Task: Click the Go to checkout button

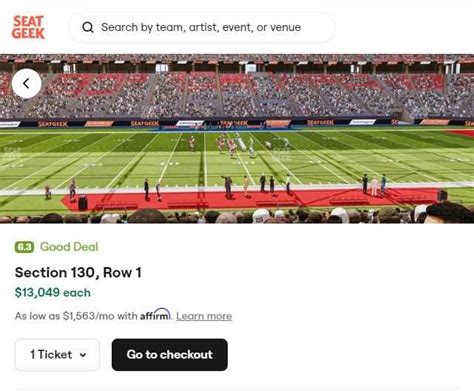Action: [x=170, y=355]
